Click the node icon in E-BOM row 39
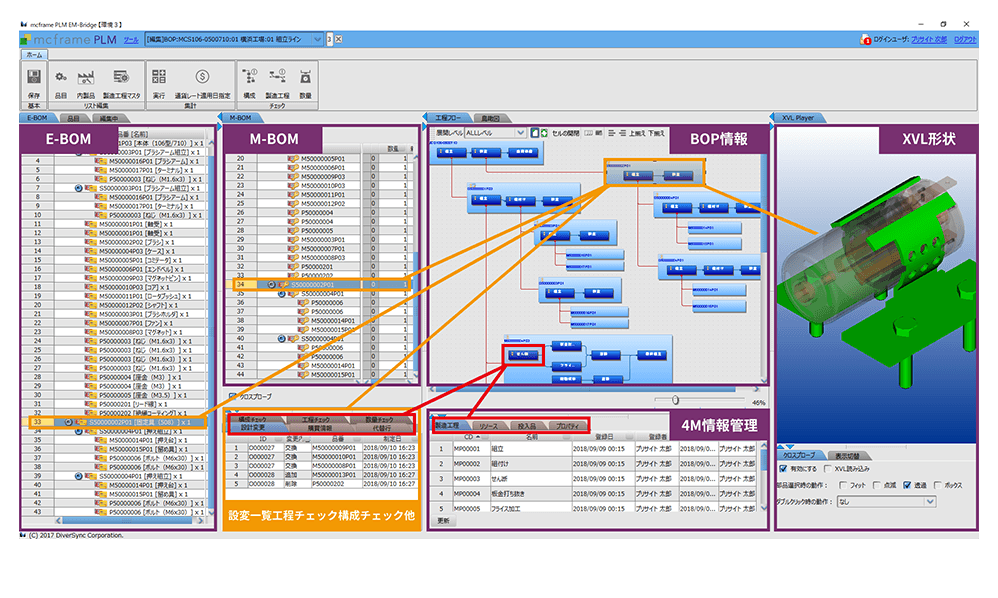The height and width of the screenshot is (598, 998). [x=79, y=476]
